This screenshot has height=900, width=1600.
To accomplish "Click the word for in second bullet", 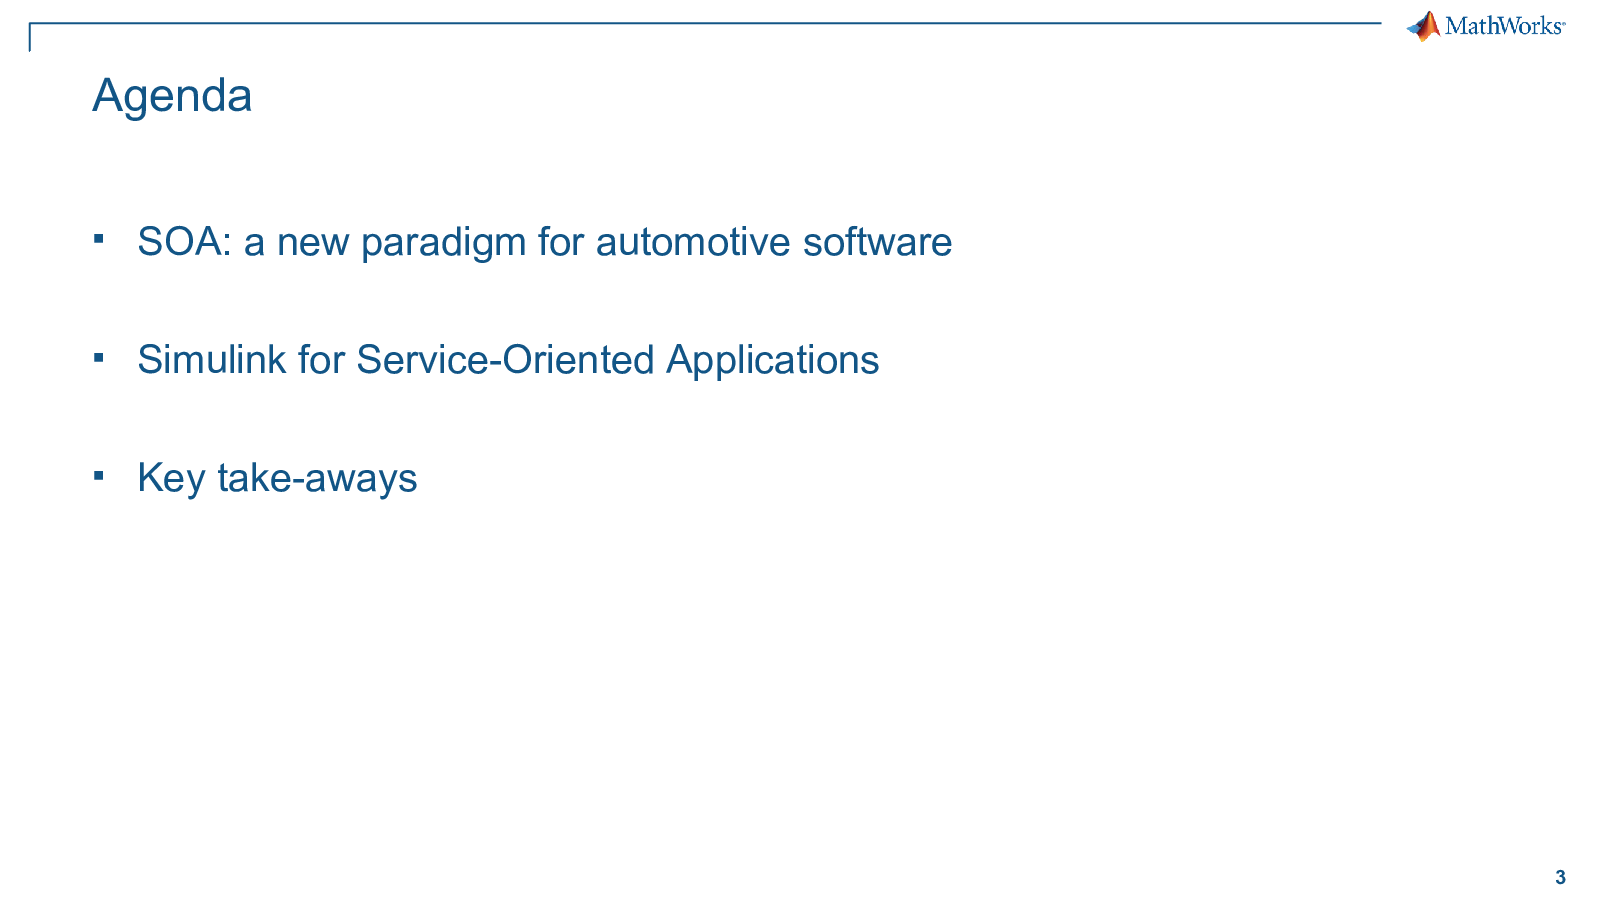I will click(320, 360).
